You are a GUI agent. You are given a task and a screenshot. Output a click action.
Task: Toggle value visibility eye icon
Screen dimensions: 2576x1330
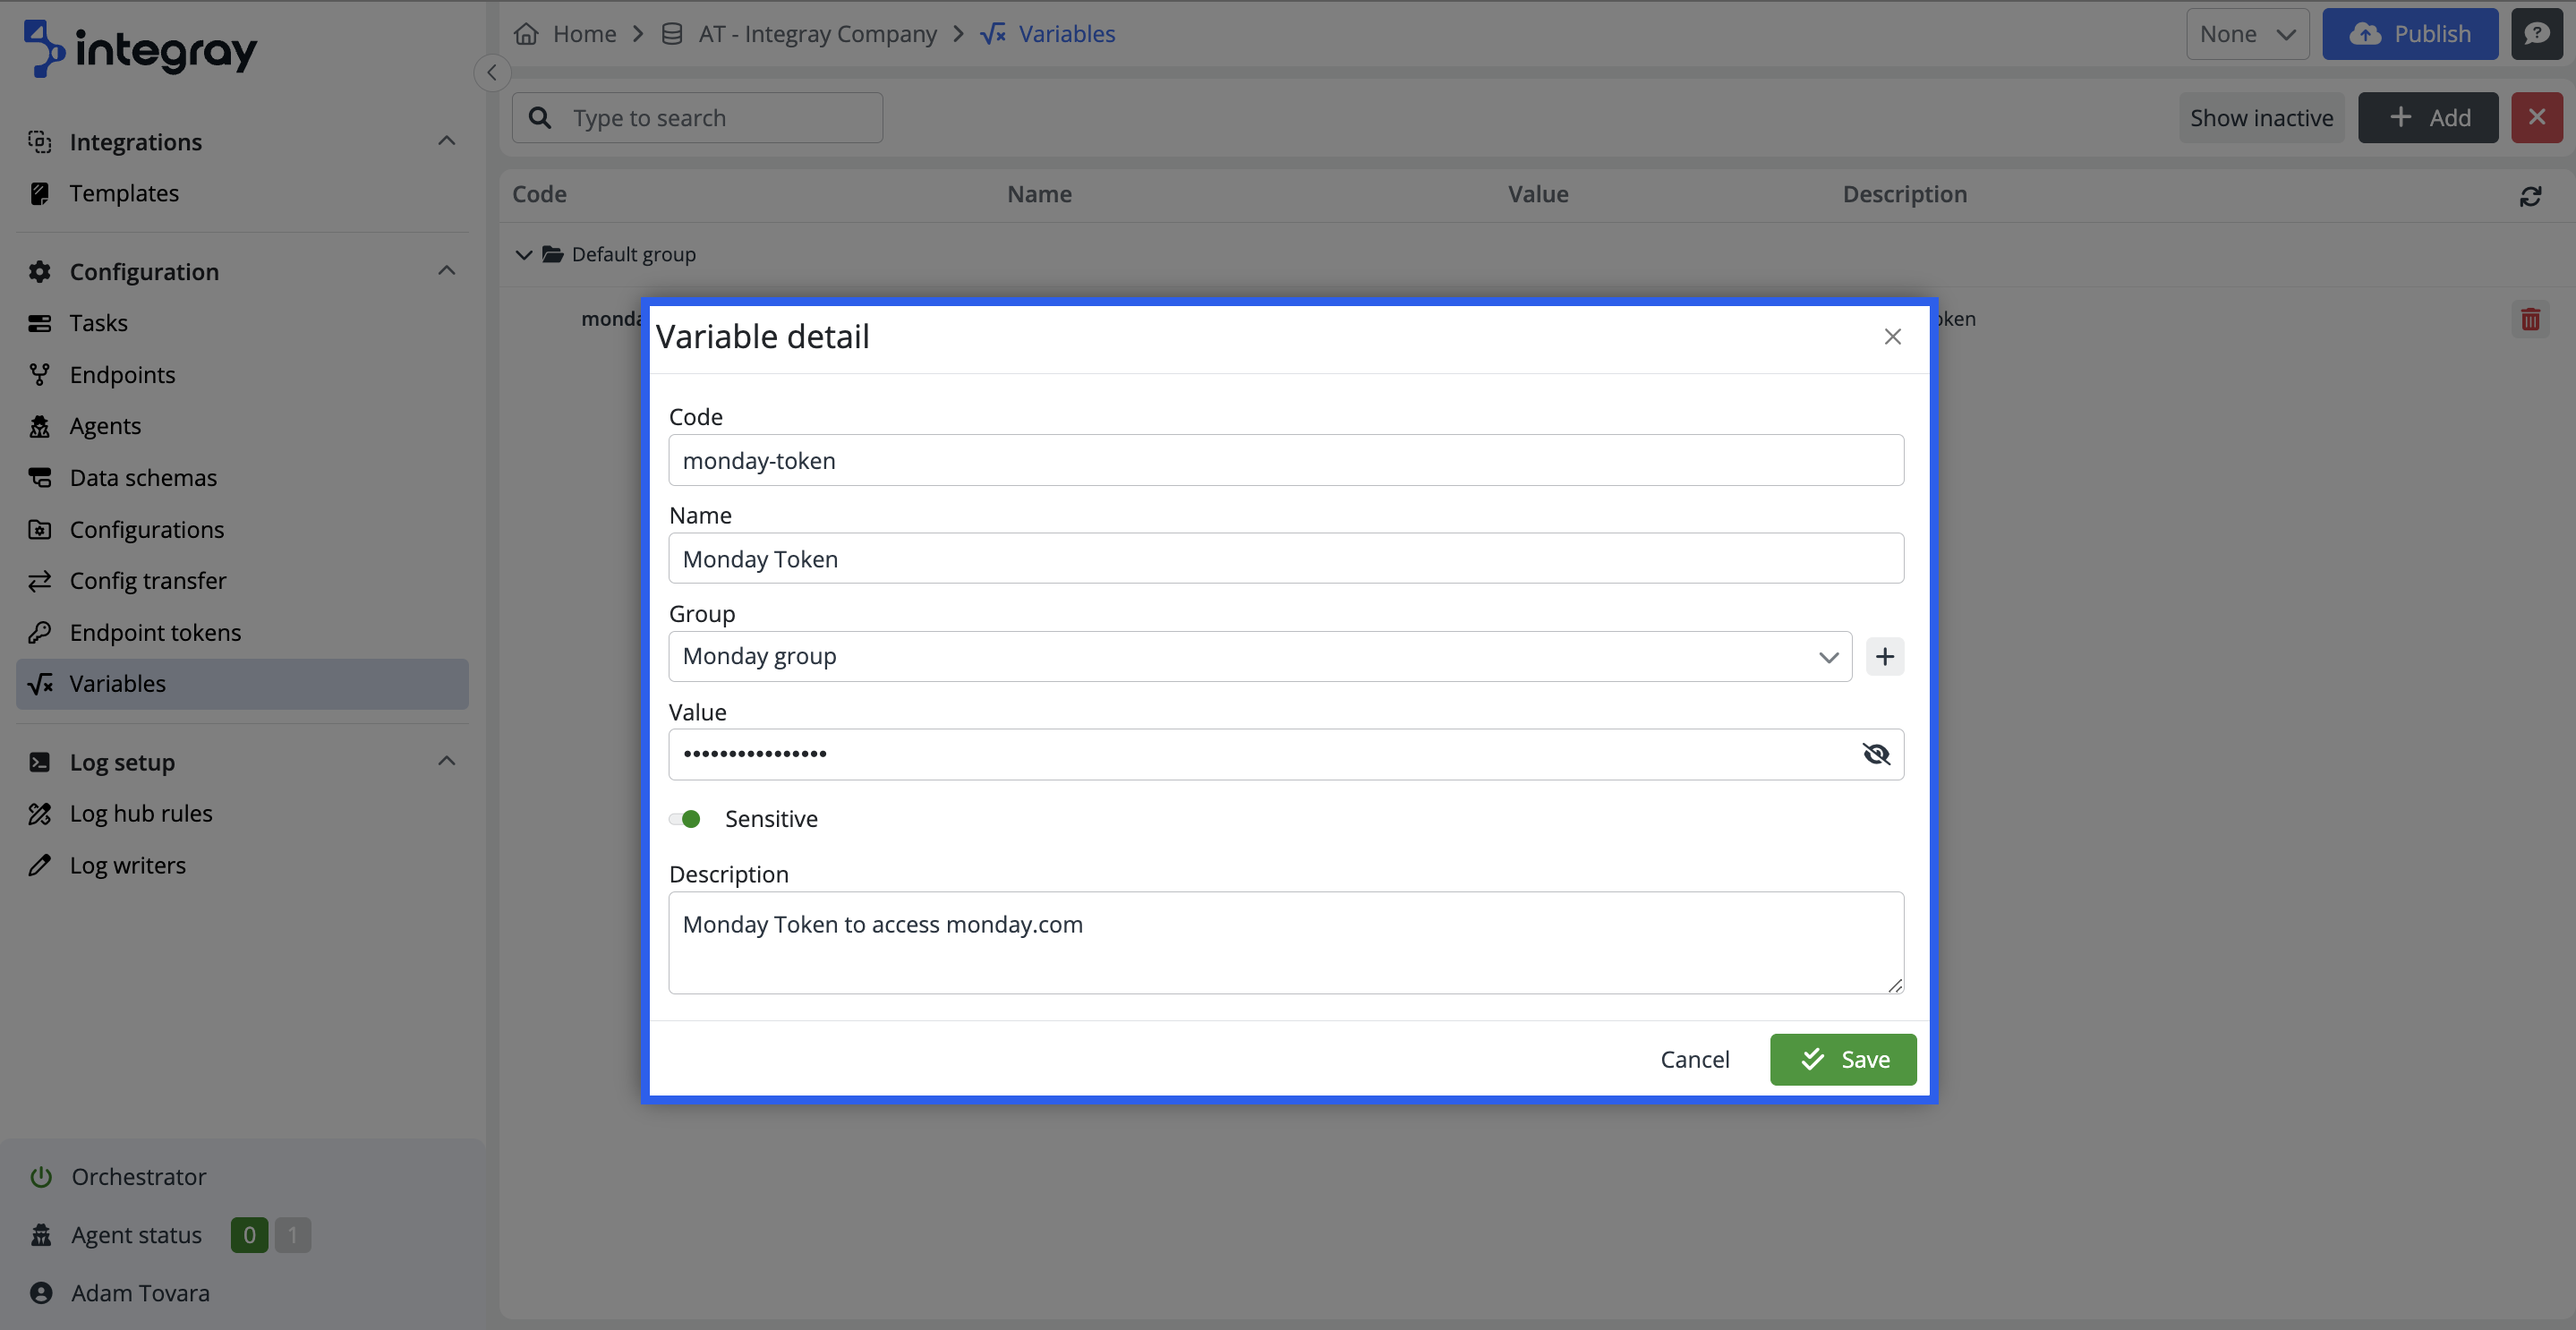(x=1876, y=754)
